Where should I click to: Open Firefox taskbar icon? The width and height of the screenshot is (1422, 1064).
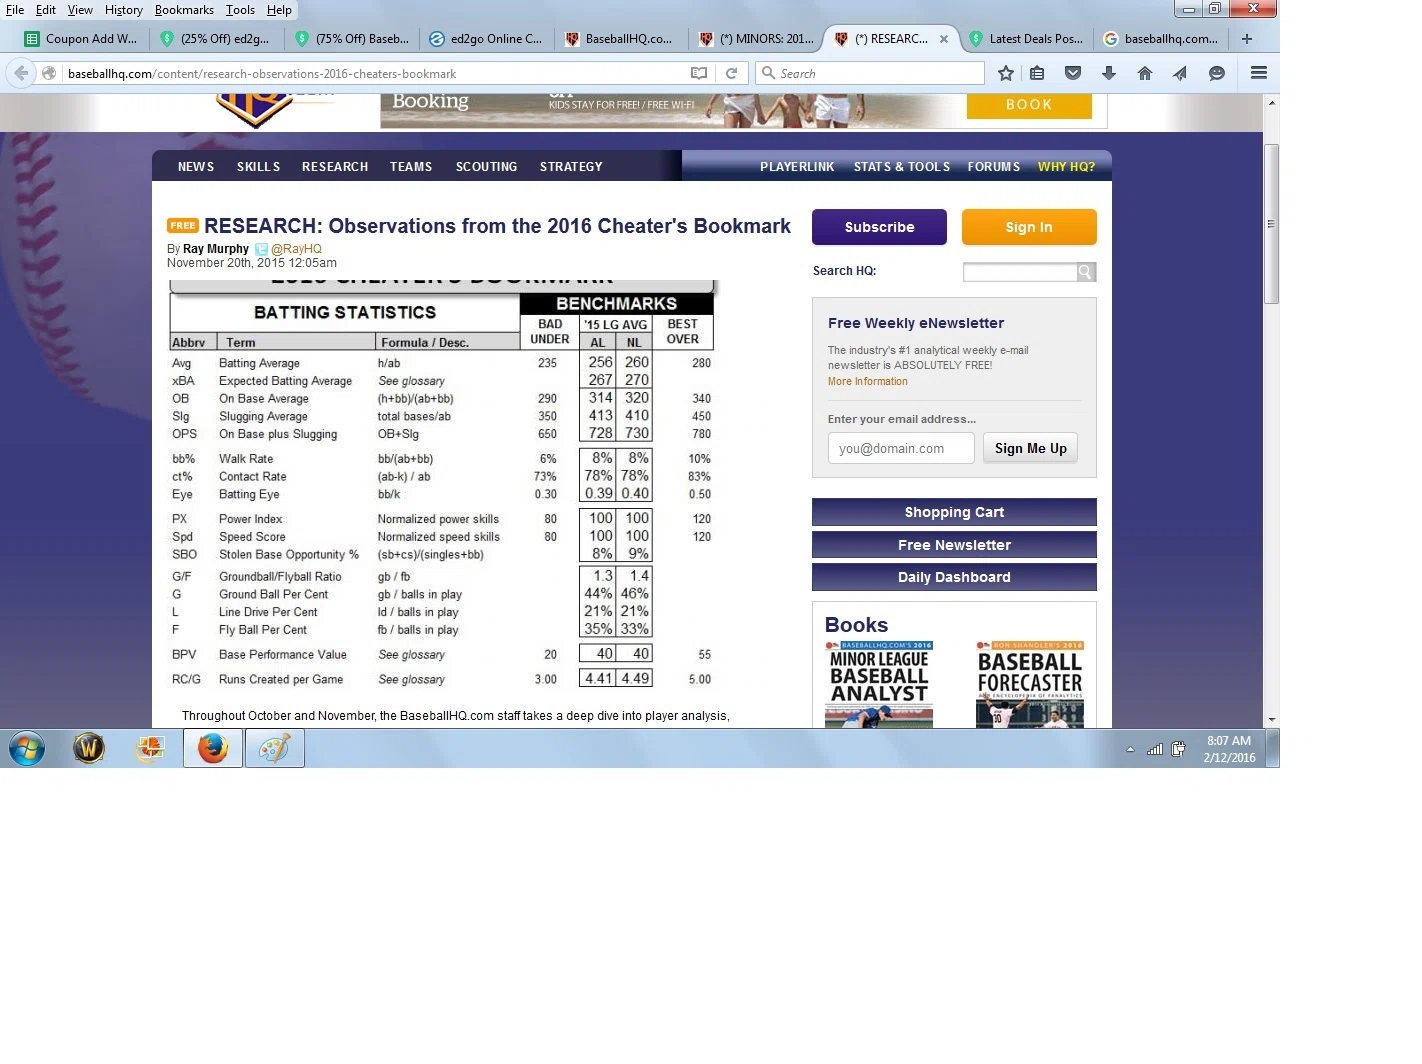click(213, 748)
